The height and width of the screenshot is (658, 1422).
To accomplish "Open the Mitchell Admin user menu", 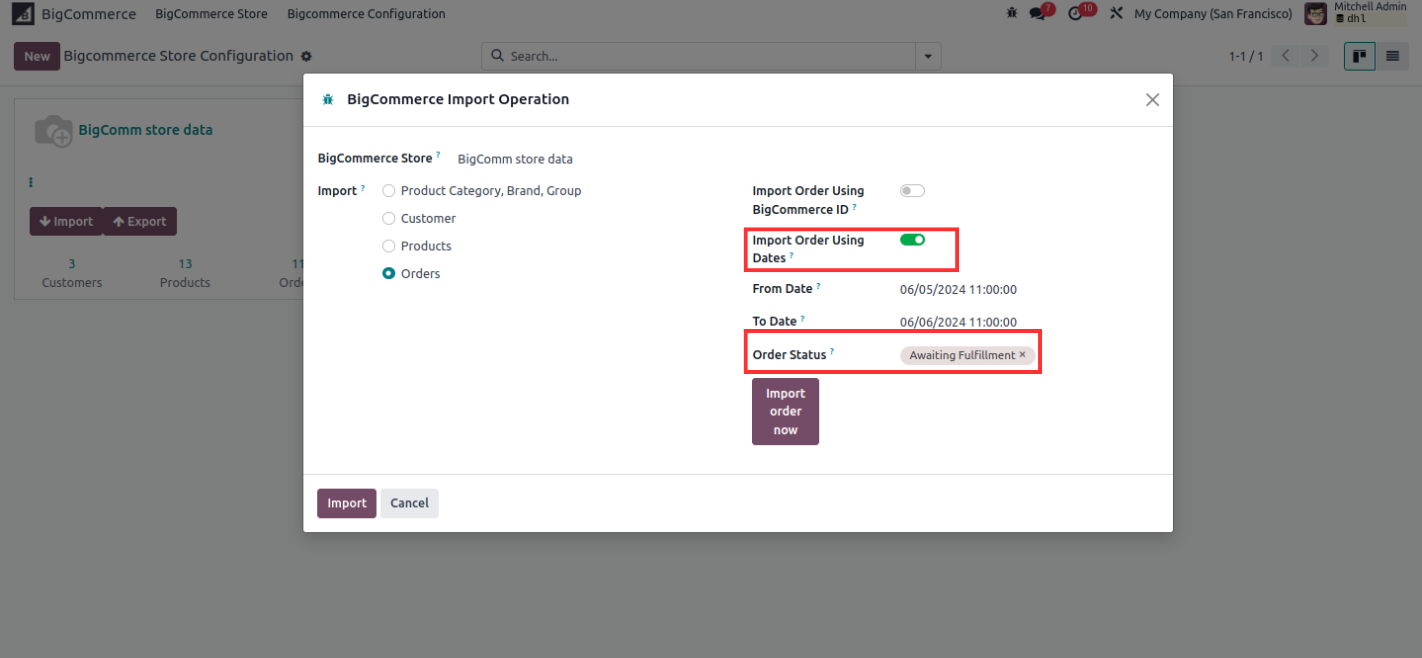I will click(x=1356, y=13).
